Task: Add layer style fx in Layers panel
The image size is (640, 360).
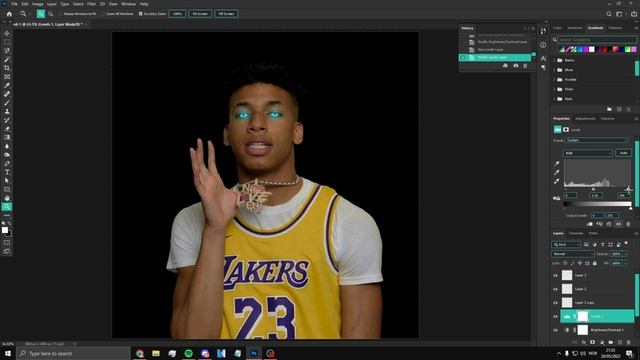Action: 584,342
